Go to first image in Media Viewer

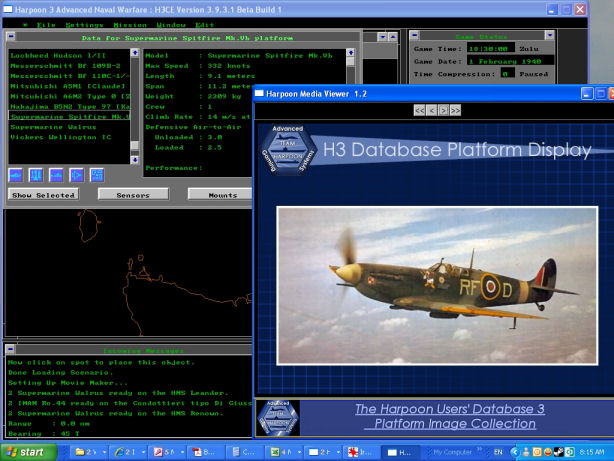pos(421,109)
